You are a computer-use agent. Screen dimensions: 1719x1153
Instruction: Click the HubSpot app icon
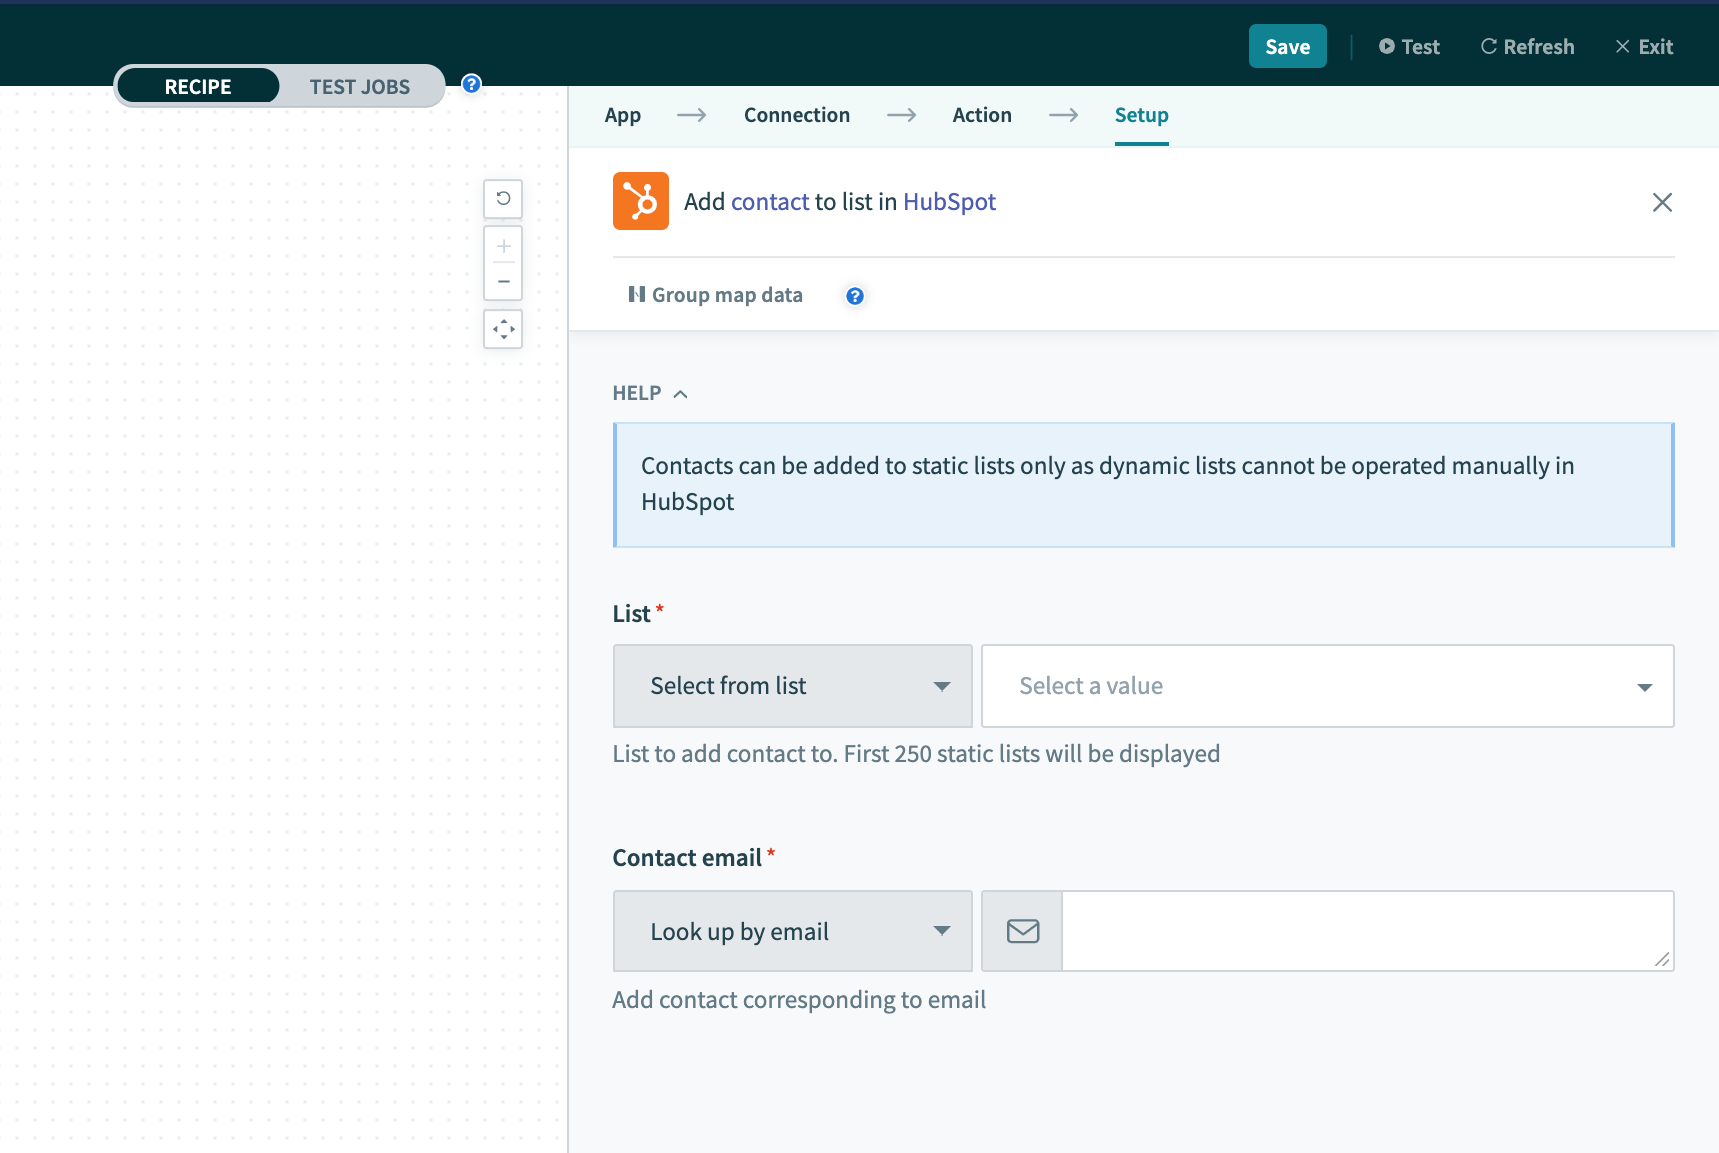coord(640,201)
